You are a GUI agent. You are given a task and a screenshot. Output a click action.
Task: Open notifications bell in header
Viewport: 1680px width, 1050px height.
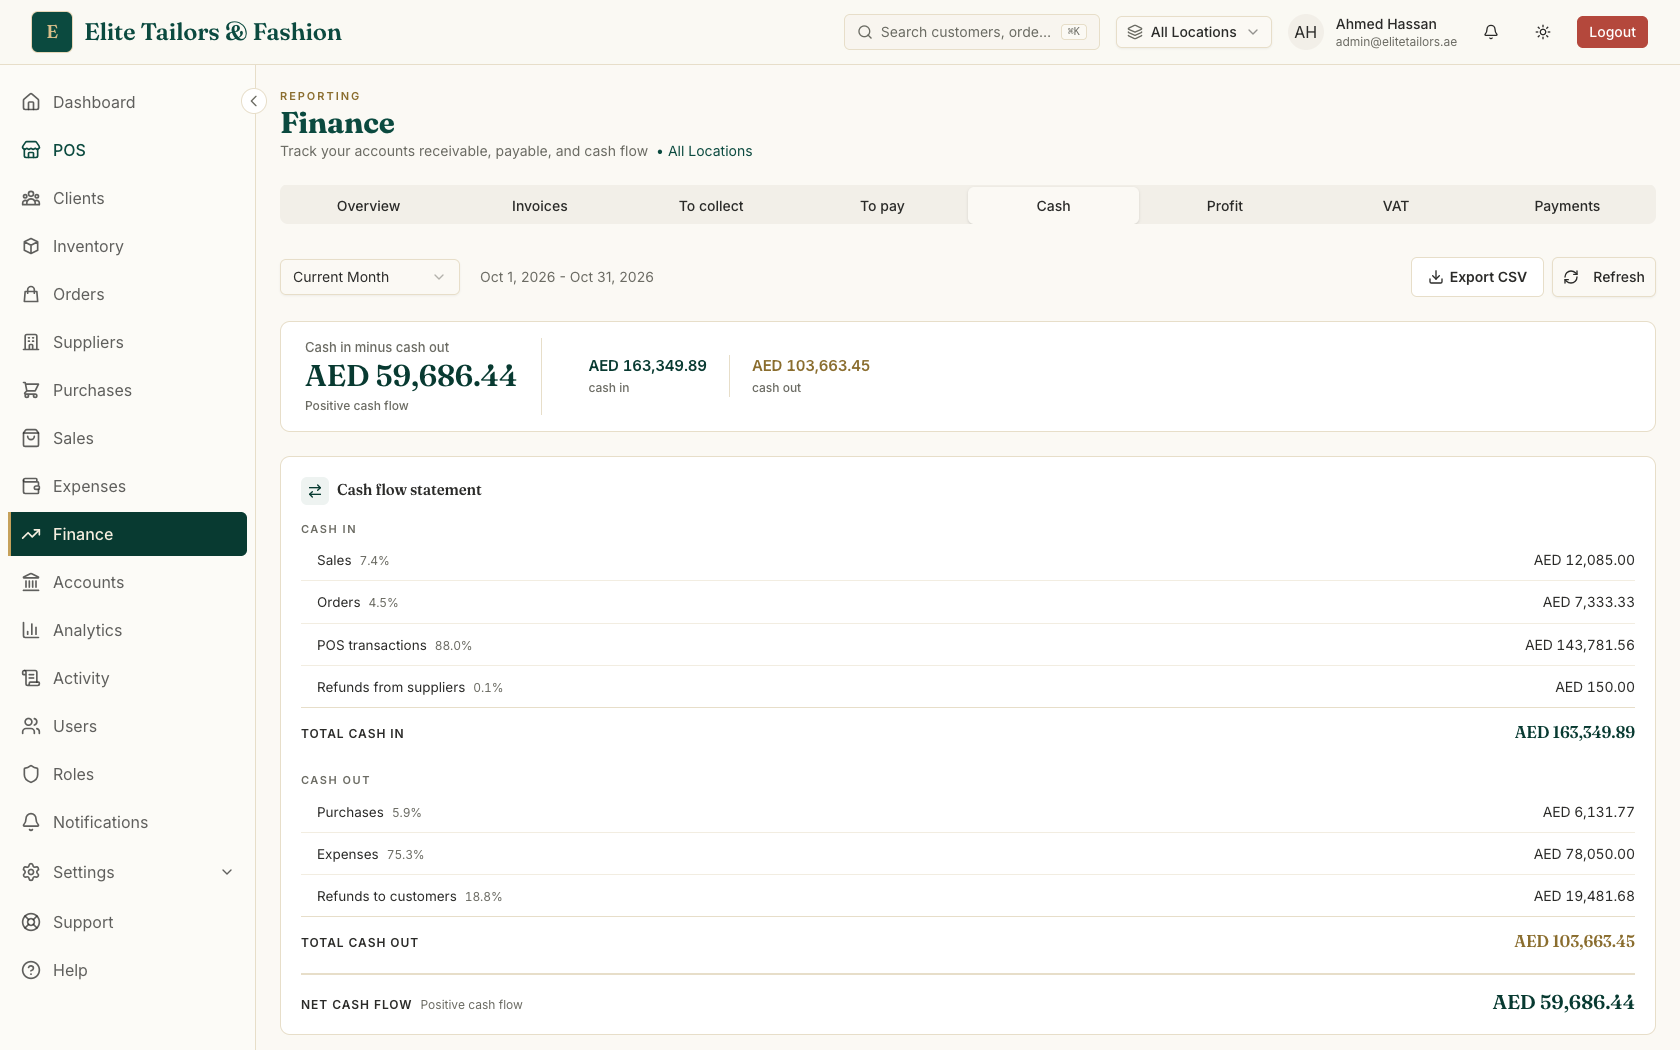point(1491,32)
